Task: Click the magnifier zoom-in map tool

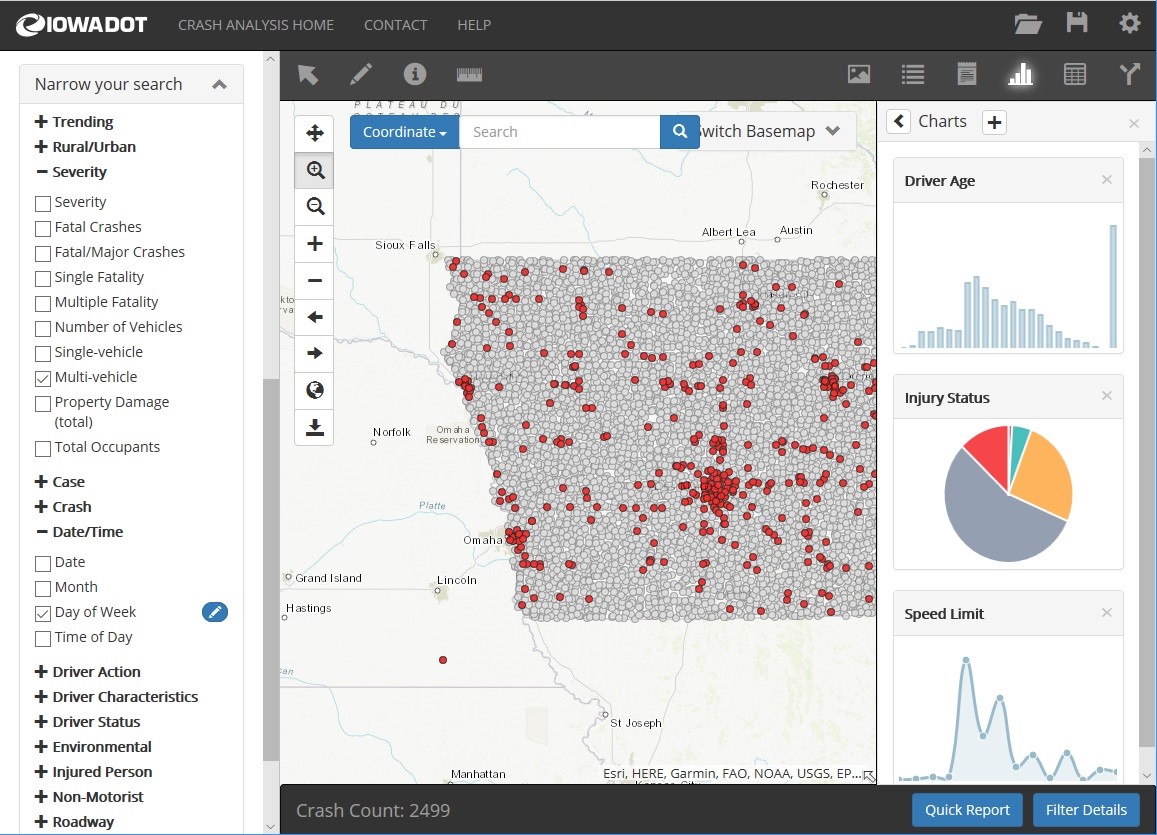Action: tap(315, 170)
